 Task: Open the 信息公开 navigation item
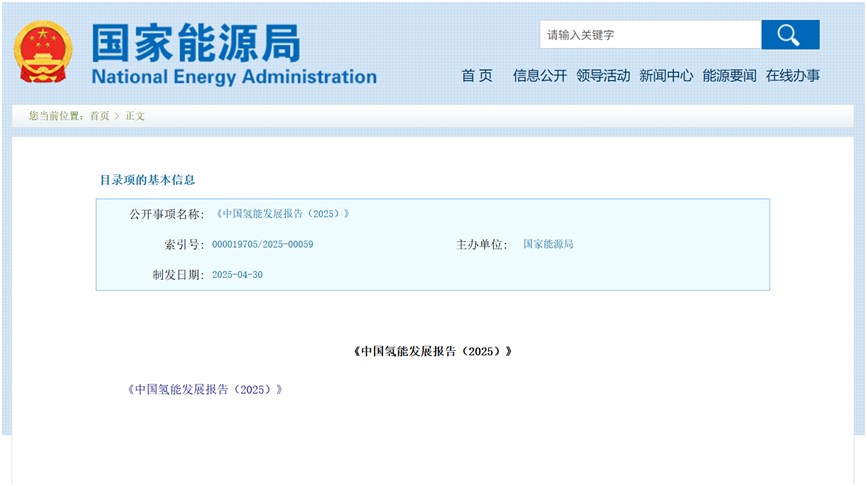(540, 76)
